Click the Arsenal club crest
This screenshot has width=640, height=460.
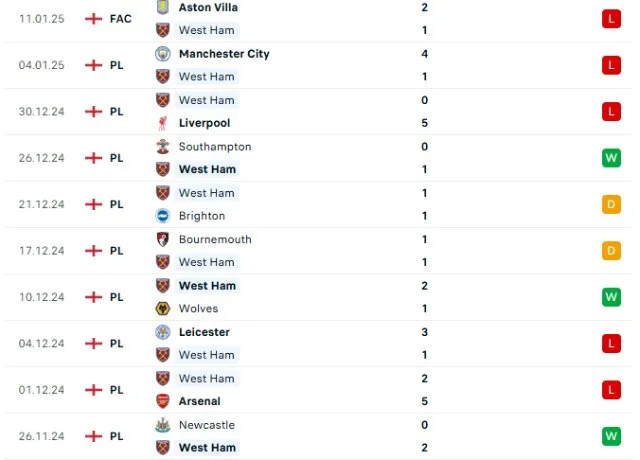click(163, 401)
